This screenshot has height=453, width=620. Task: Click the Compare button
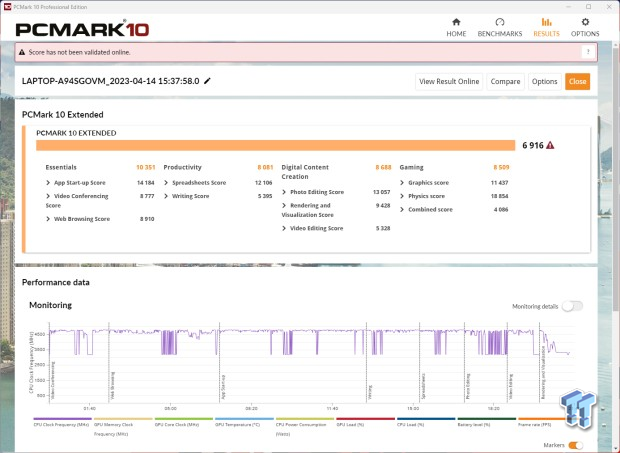tap(505, 81)
